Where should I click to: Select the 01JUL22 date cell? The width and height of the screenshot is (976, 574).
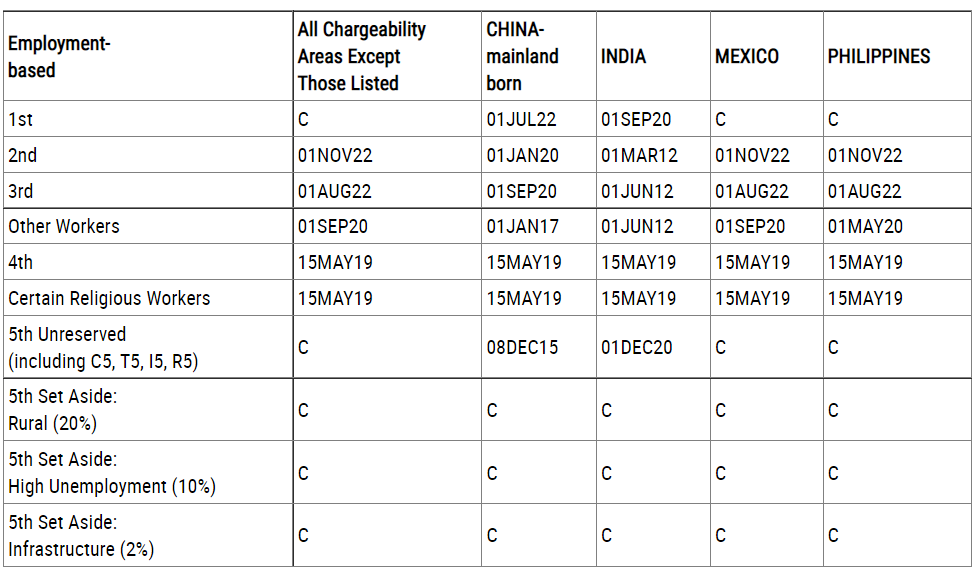521,120
